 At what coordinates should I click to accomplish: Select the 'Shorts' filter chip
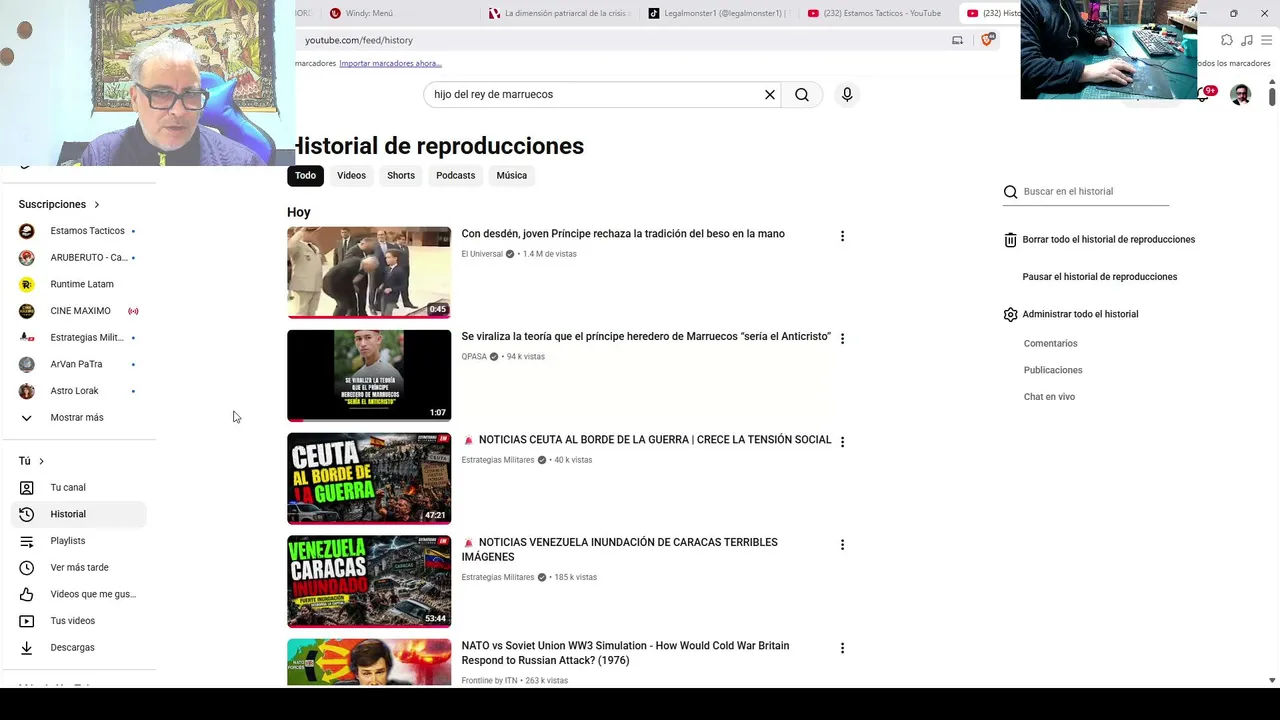(401, 175)
